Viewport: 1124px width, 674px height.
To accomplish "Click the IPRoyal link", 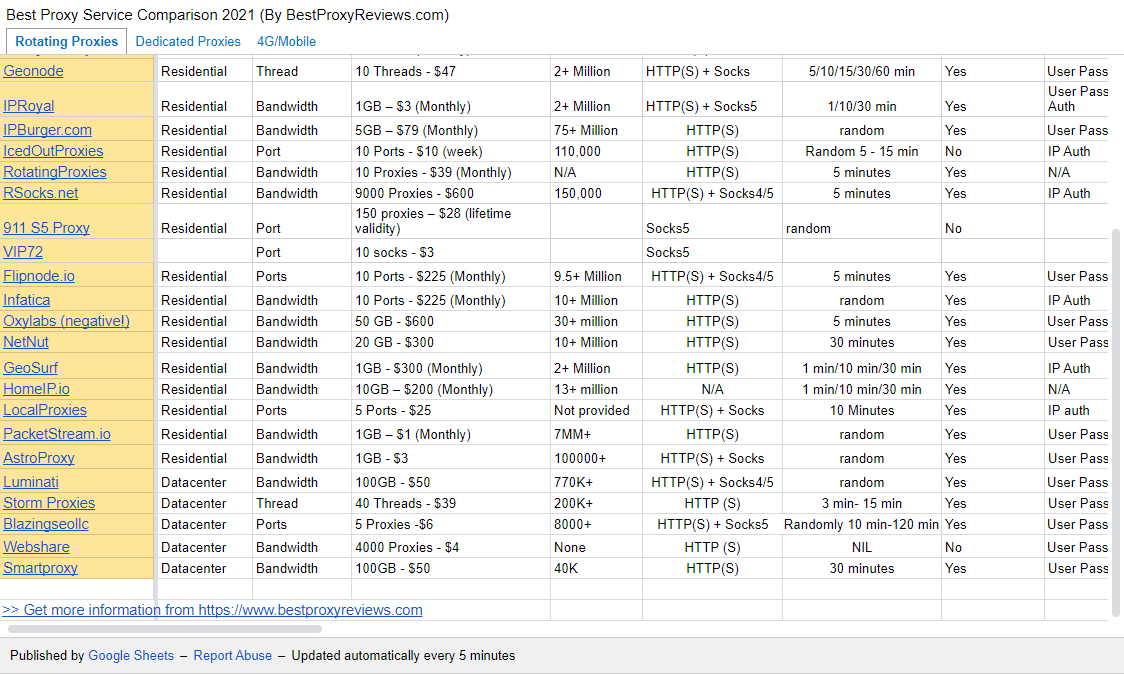I will [x=29, y=106].
